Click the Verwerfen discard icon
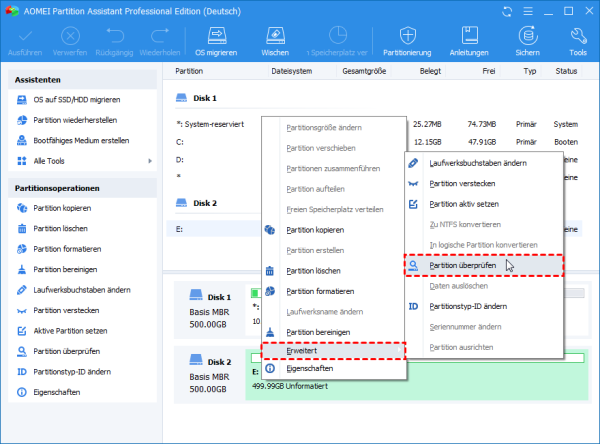 click(x=70, y=41)
